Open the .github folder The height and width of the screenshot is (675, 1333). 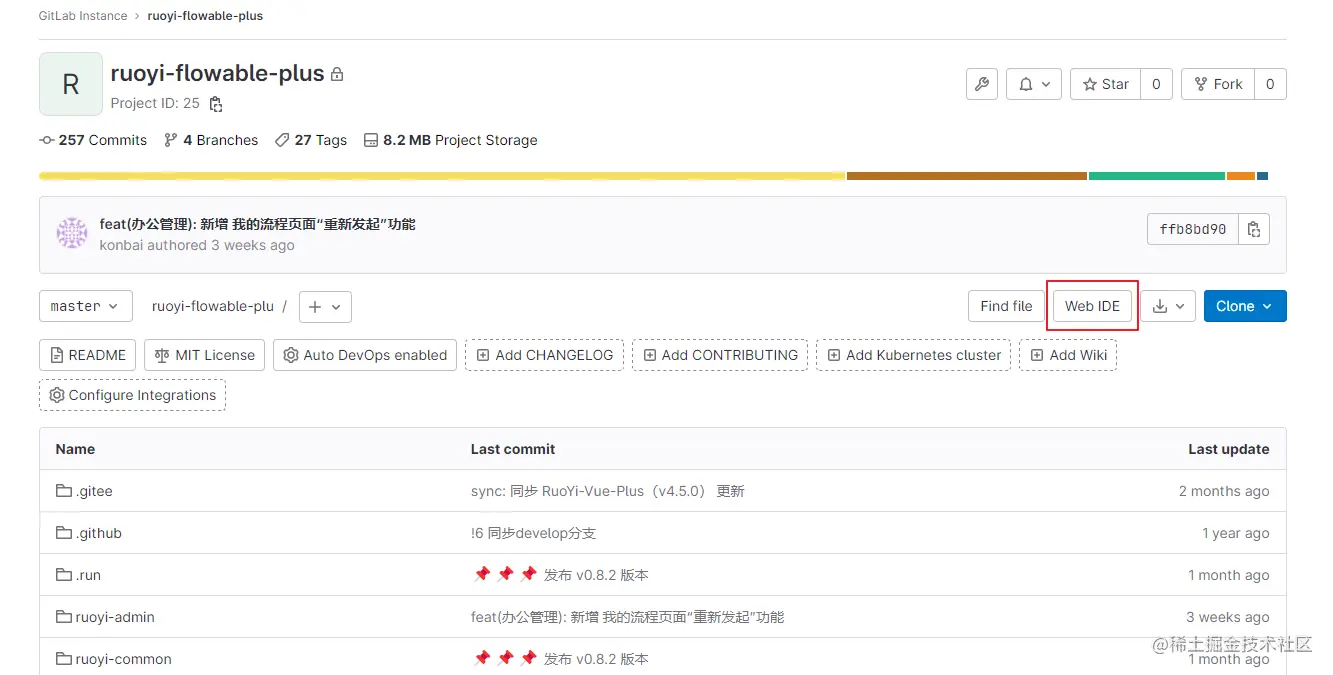(98, 533)
